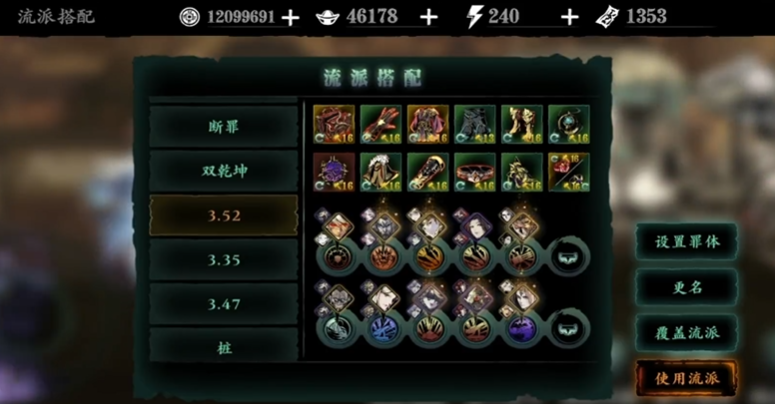775x404 pixels.
Task: Rename build with 更名 button
Action: [687, 287]
